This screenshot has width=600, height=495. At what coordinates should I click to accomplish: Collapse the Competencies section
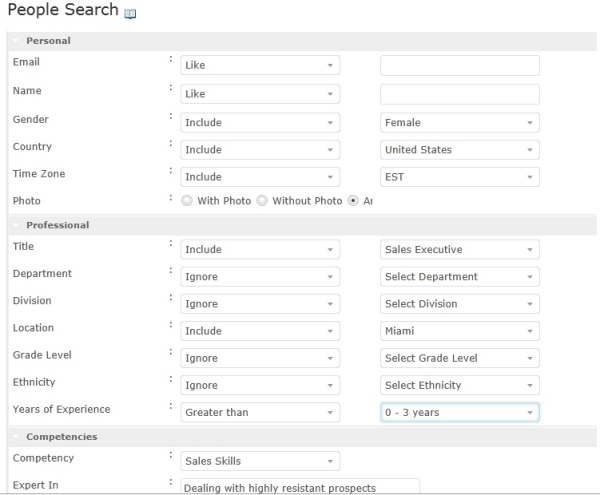(x=16, y=437)
